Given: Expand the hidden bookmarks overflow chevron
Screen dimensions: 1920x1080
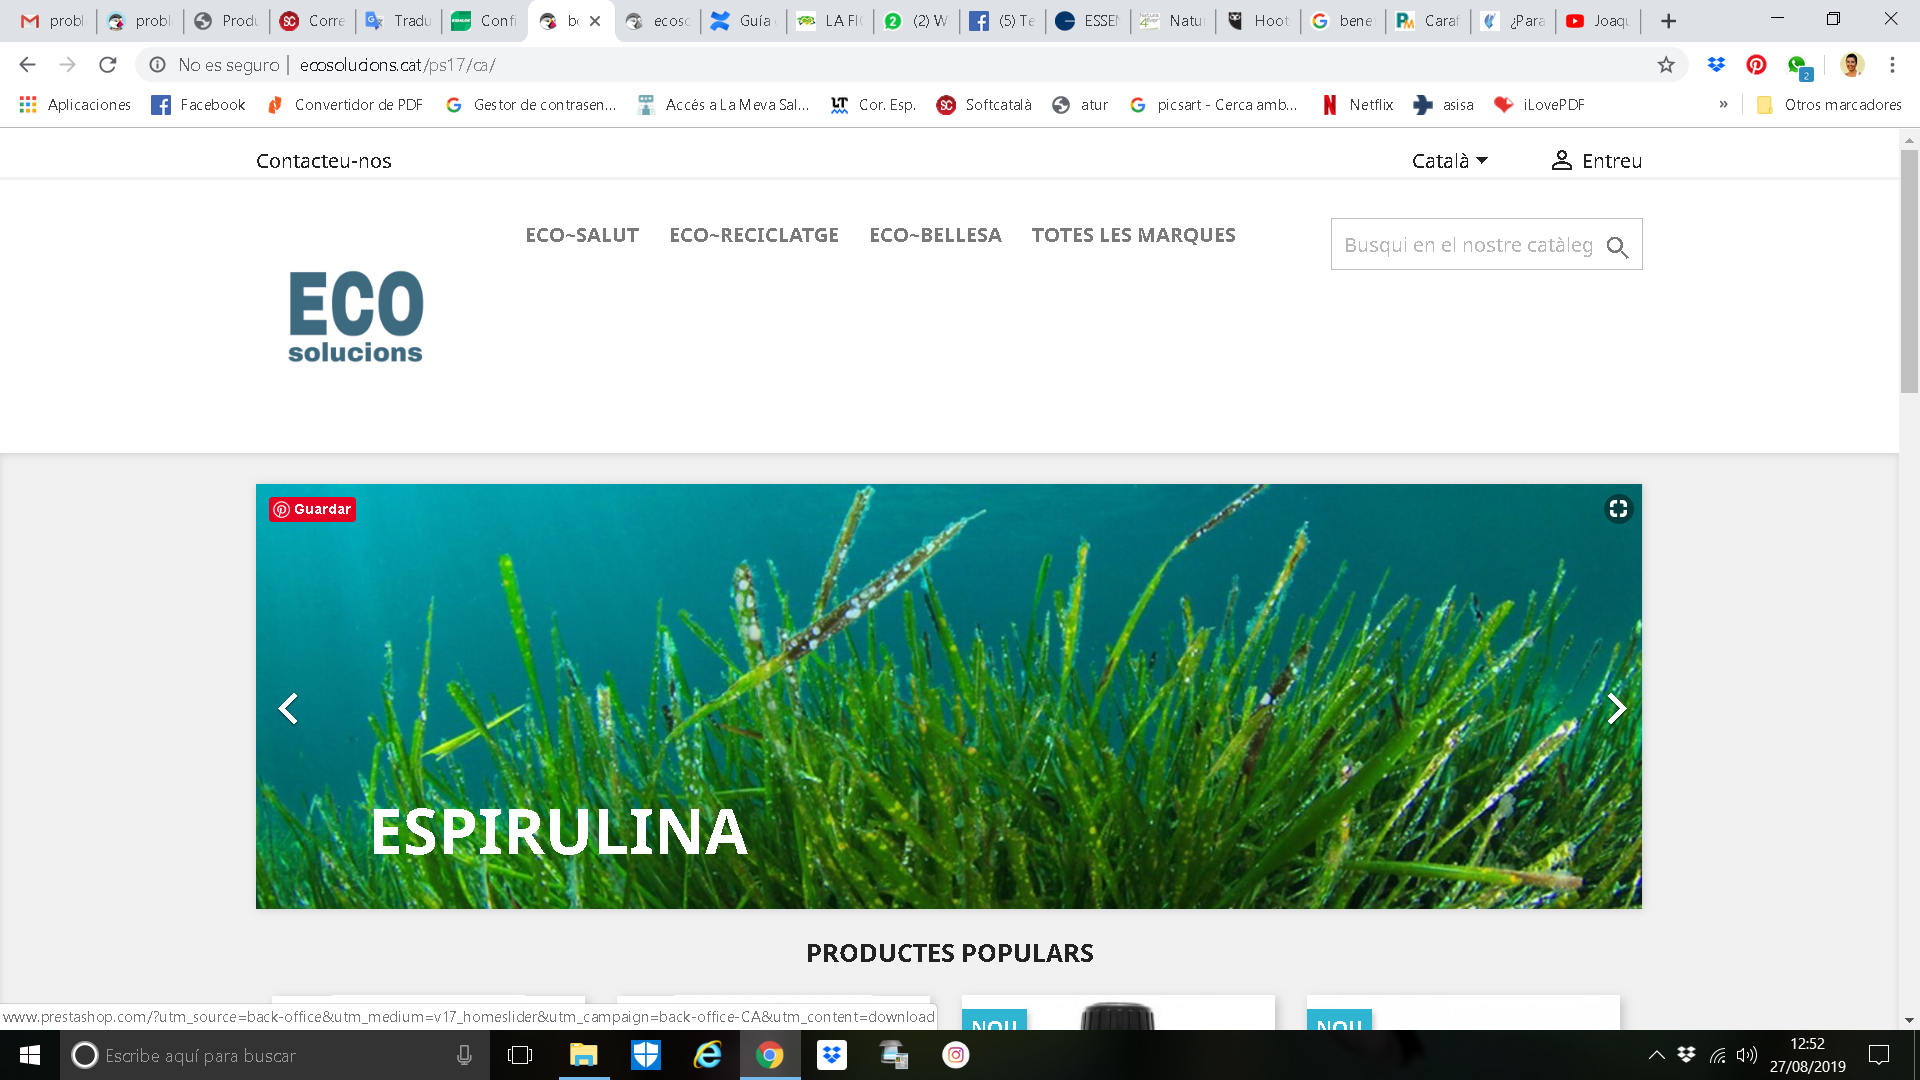Looking at the screenshot, I should click(x=1723, y=104).
